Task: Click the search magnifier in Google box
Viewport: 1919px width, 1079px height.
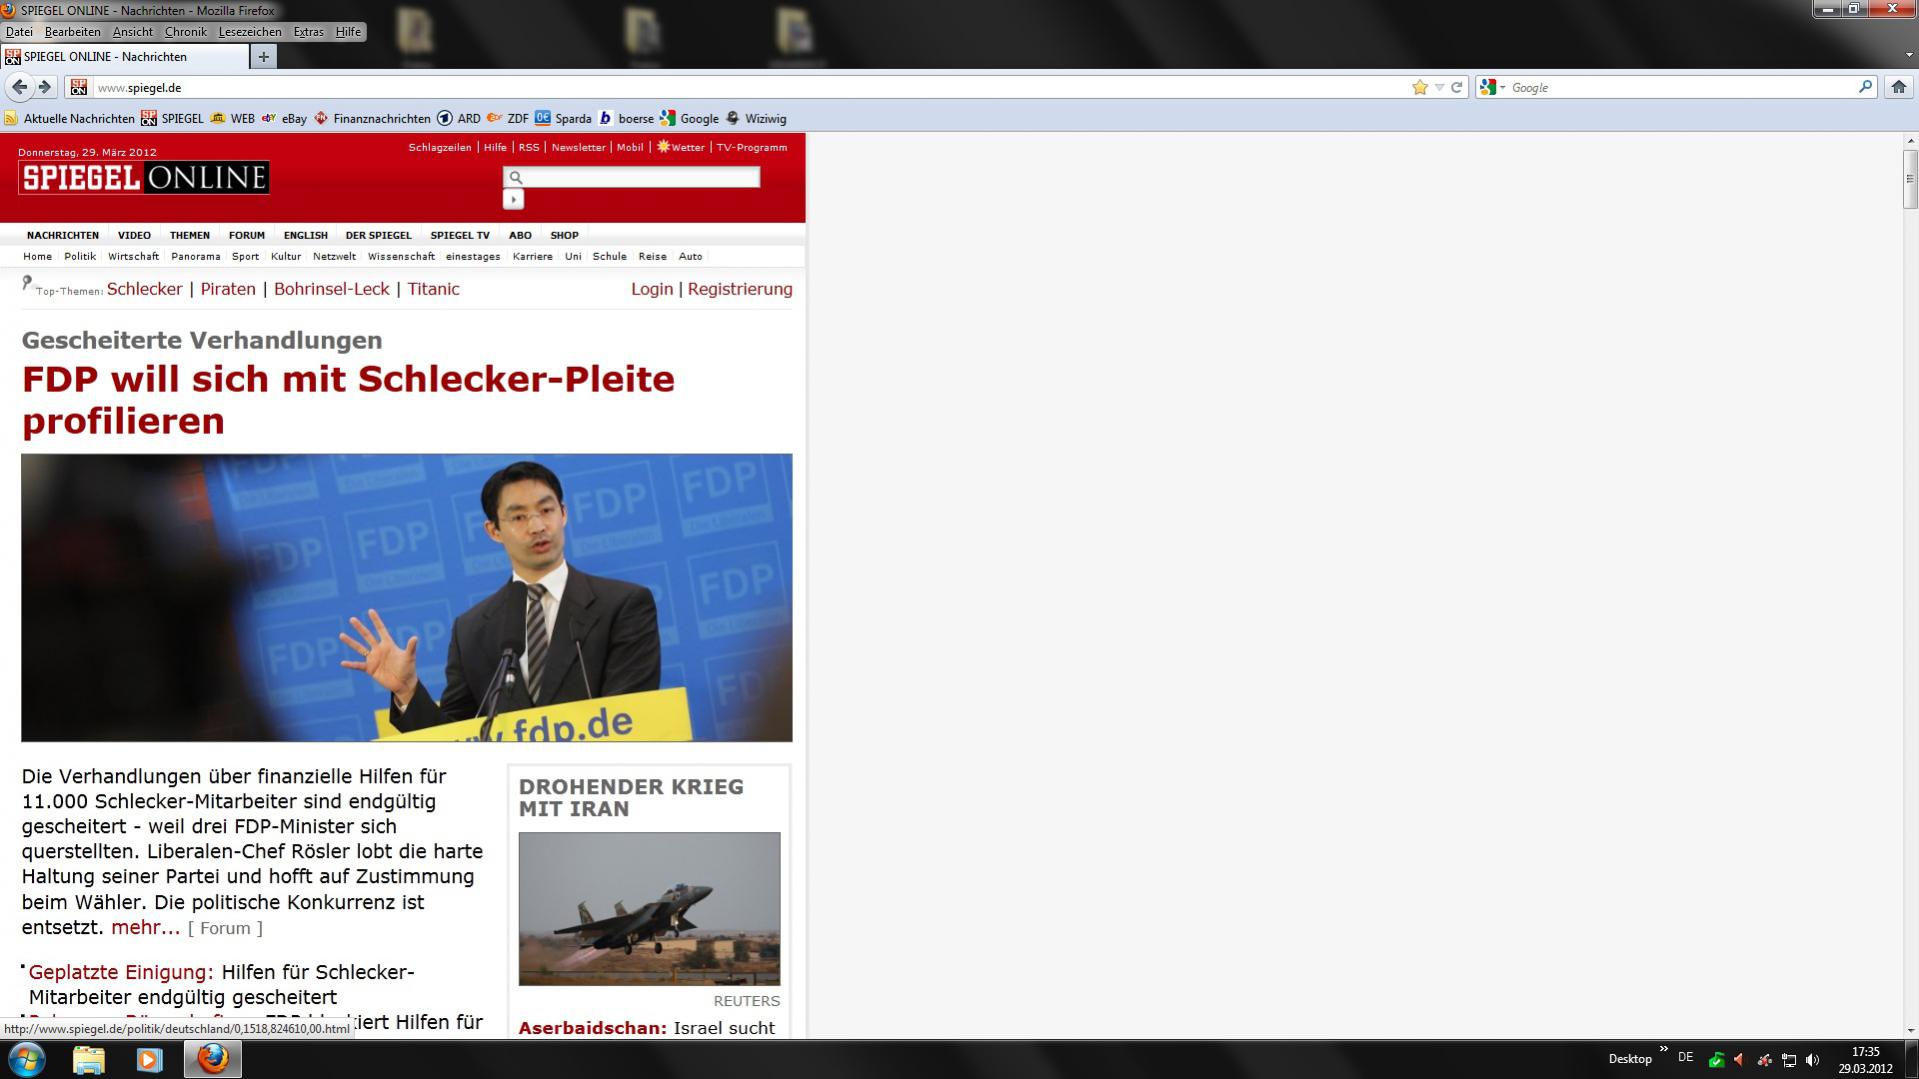Action: 1864,87
